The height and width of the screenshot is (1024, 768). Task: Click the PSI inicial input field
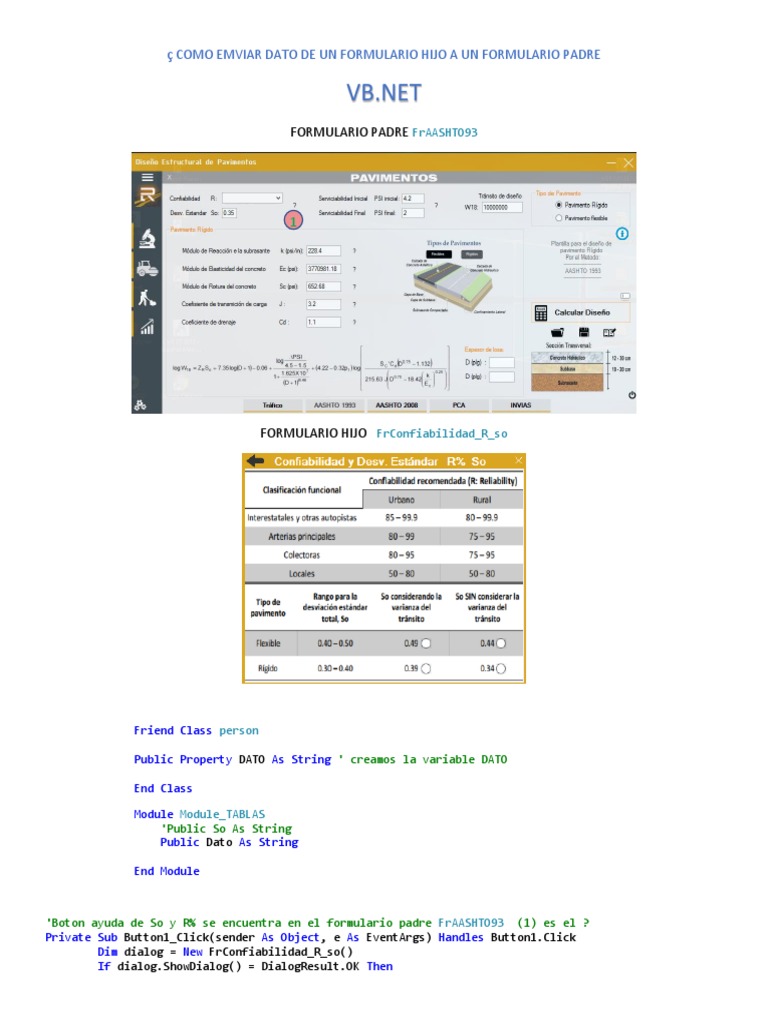click(x=413, y=199)
